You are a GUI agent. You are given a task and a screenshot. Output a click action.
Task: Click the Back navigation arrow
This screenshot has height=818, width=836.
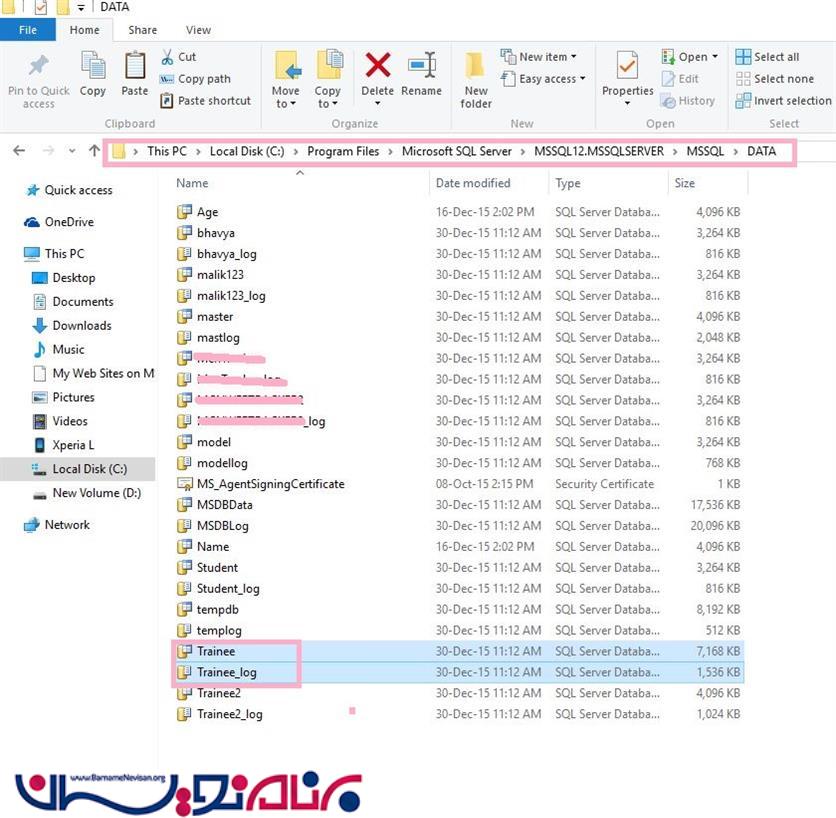pyautogui.click(x=19, y=151)
